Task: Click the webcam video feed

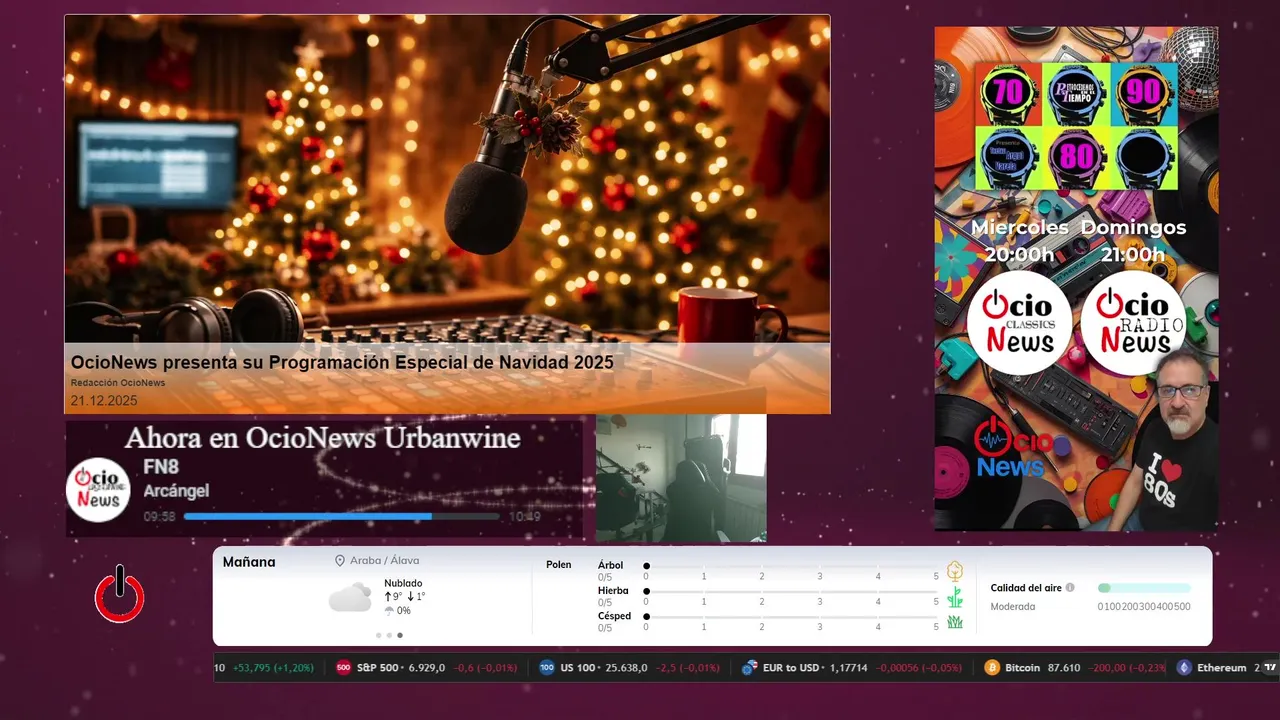Action: (681, 478)
